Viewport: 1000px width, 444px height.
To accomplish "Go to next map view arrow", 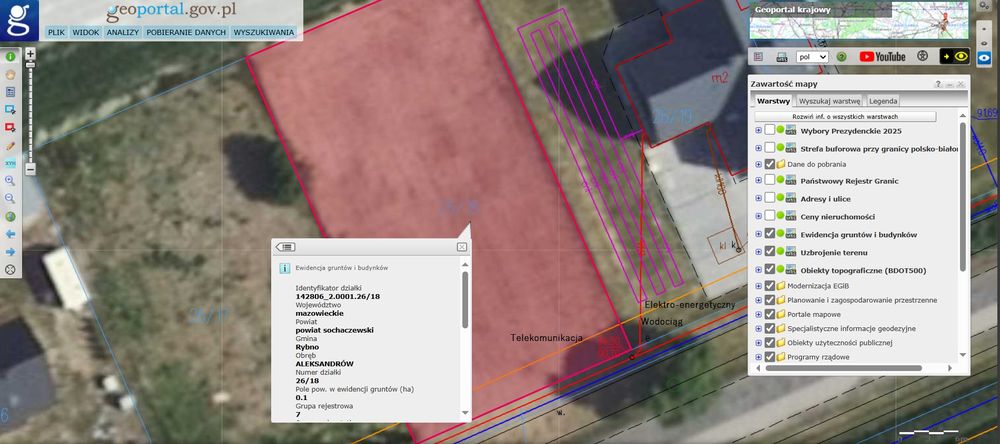I will click(10, 252).
